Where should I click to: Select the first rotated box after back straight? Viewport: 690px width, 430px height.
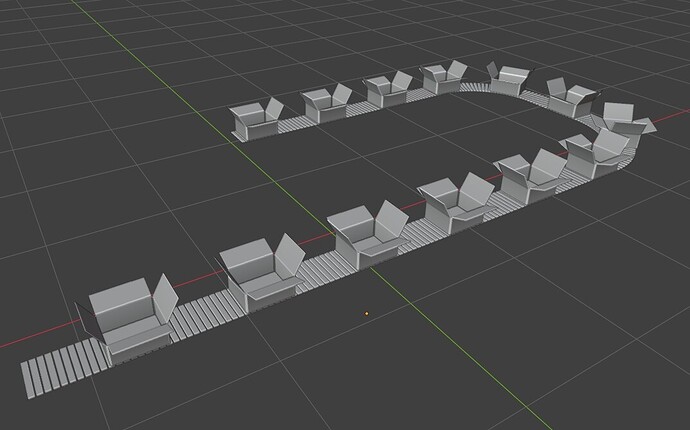(508, 79)
